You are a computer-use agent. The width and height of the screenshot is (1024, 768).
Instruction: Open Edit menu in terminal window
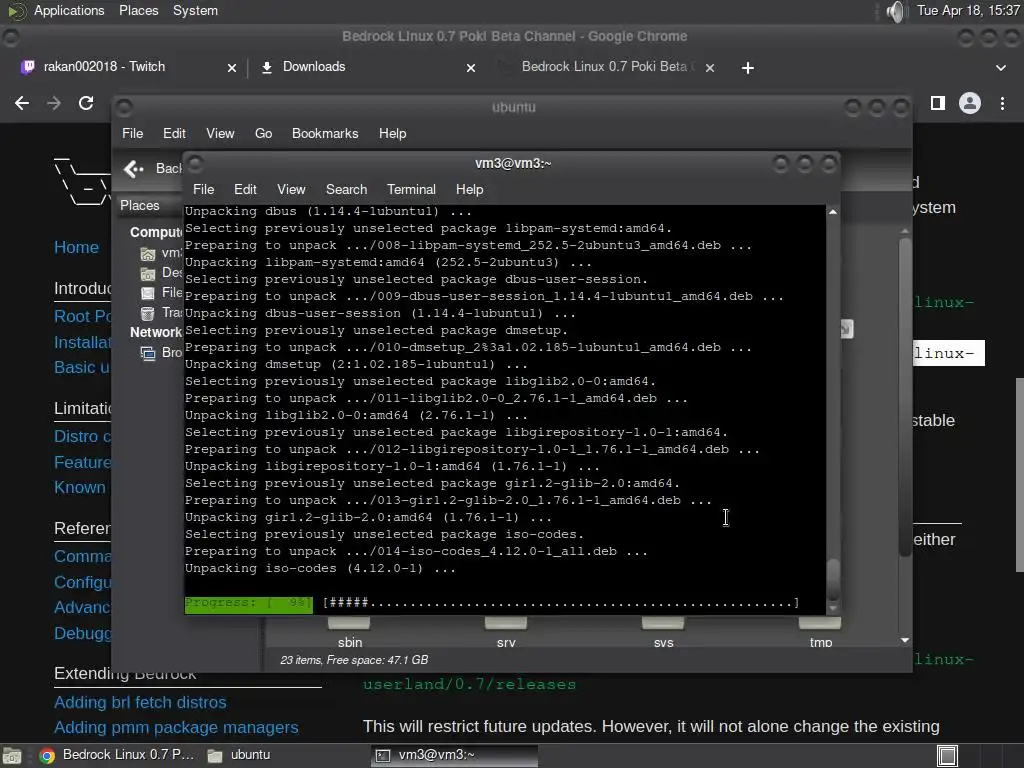245,189
